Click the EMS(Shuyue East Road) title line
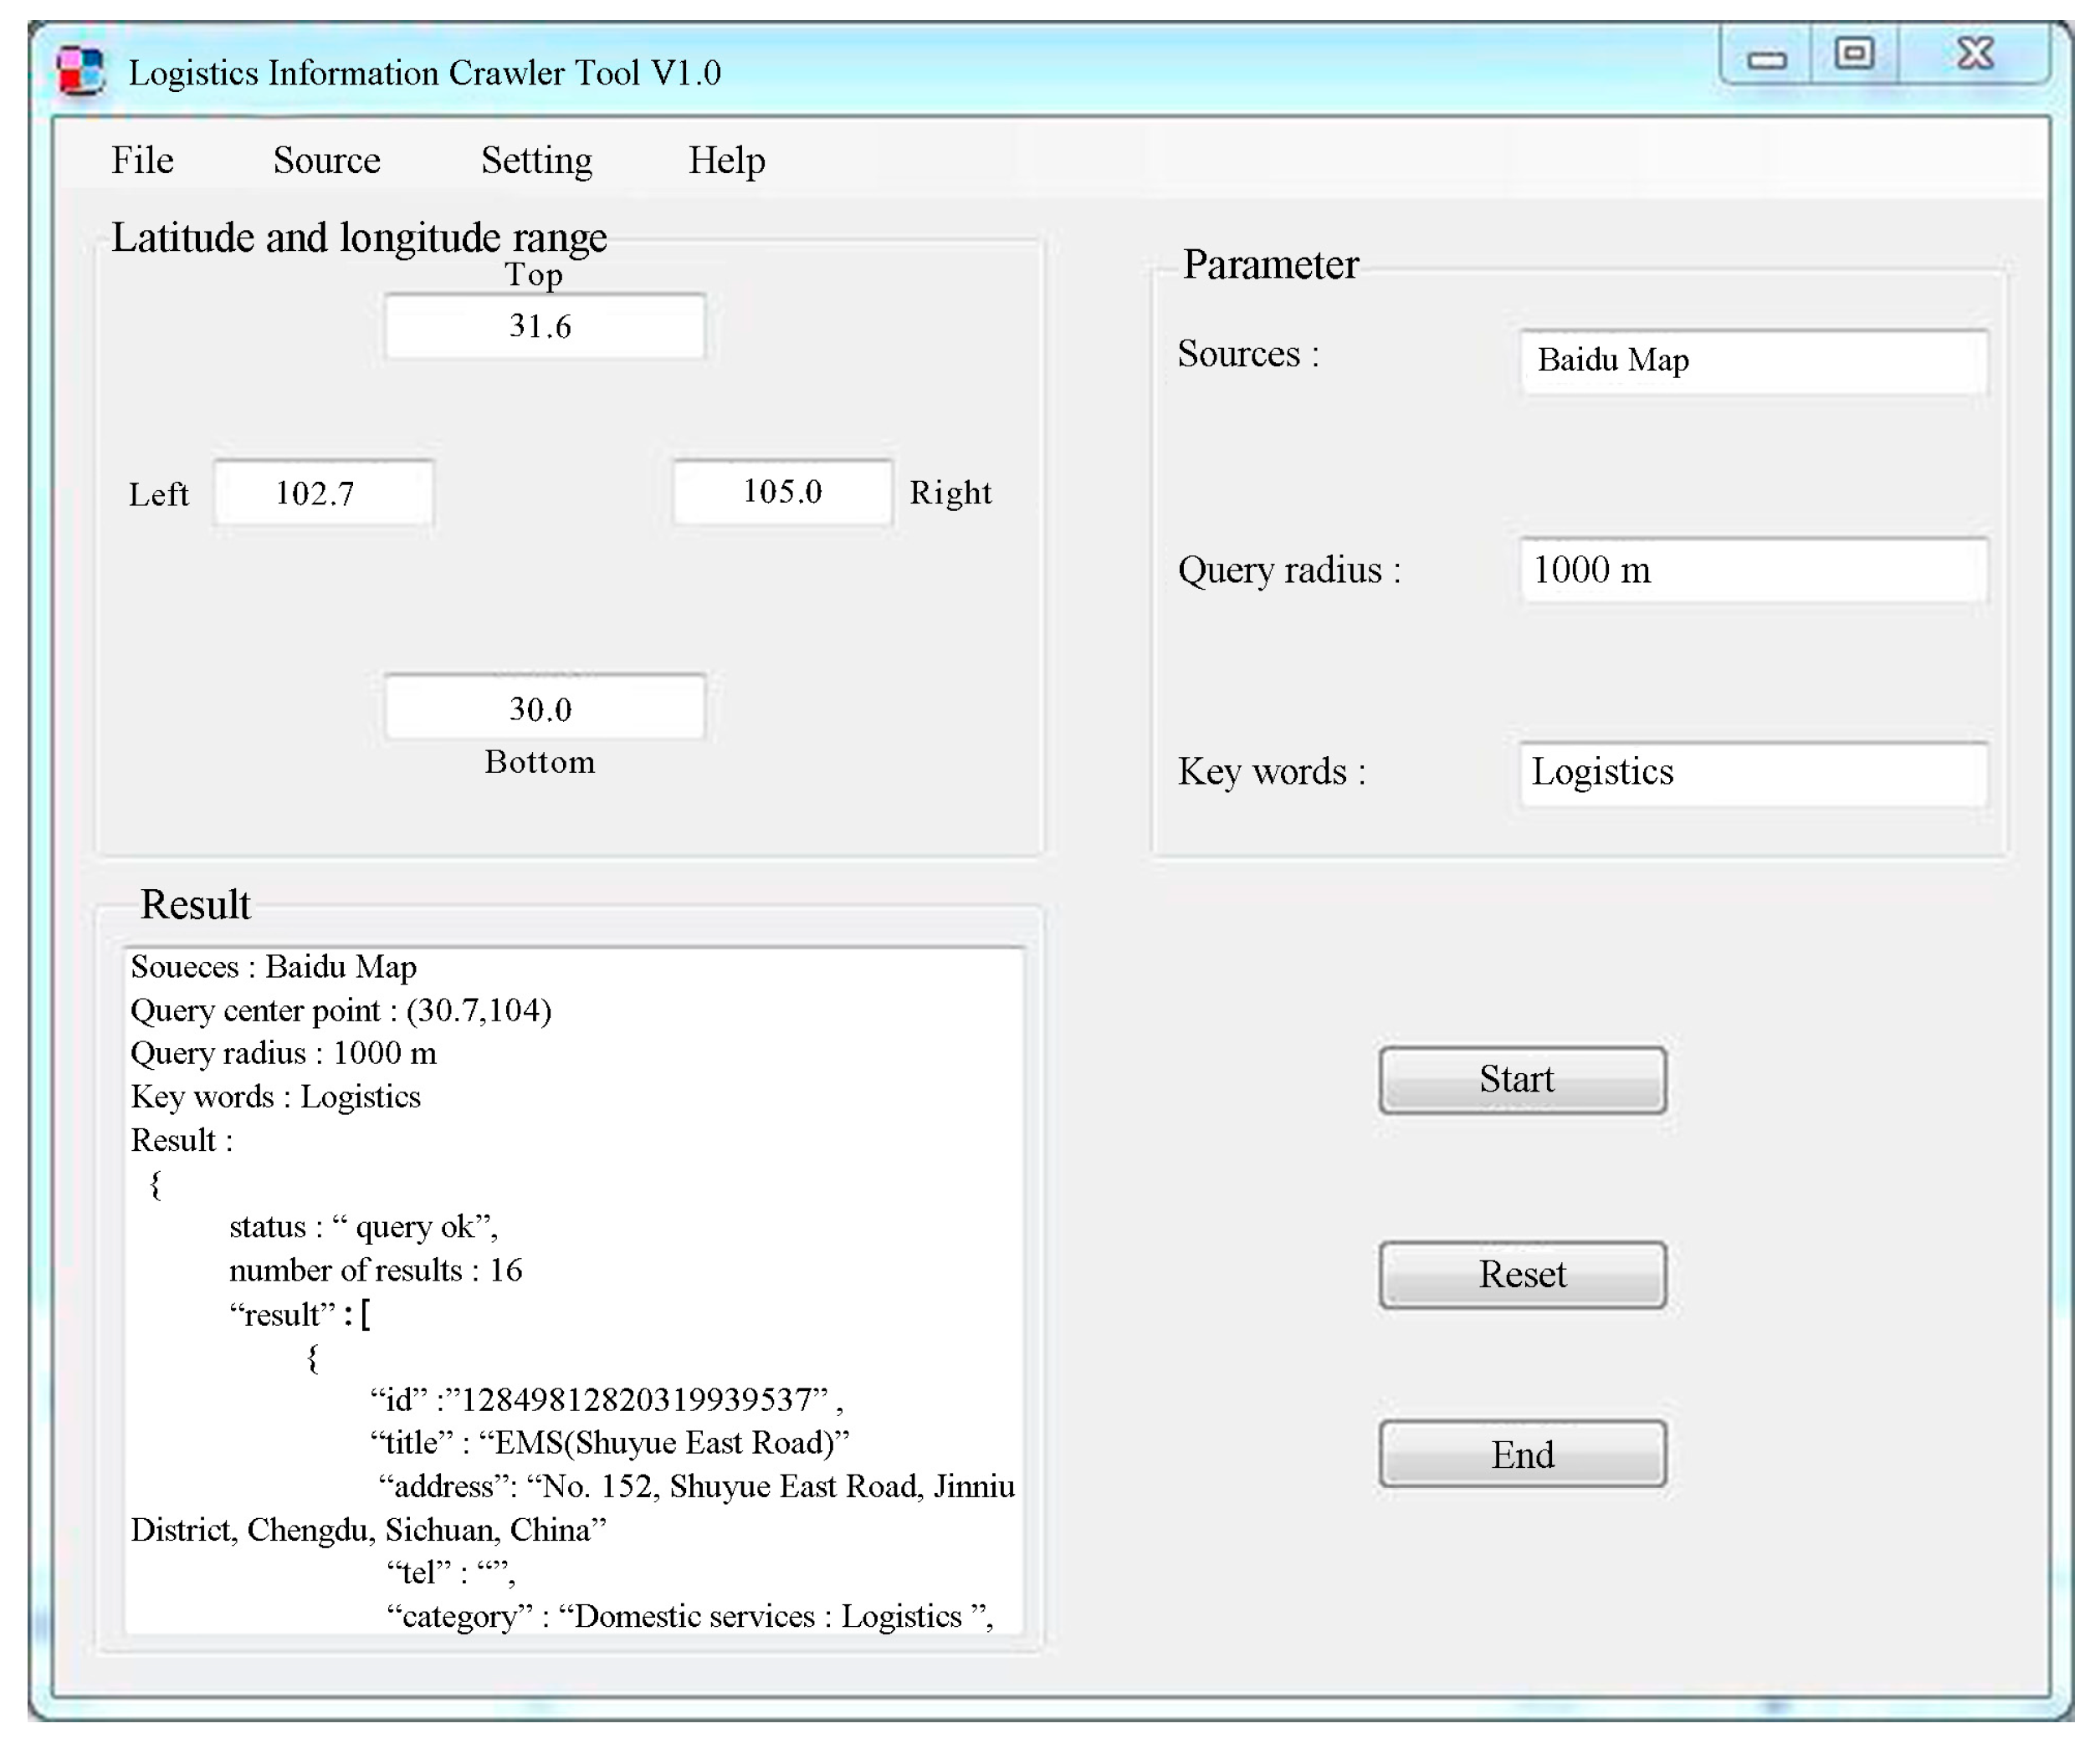2100x1749 pixels. click(610, 1442)
